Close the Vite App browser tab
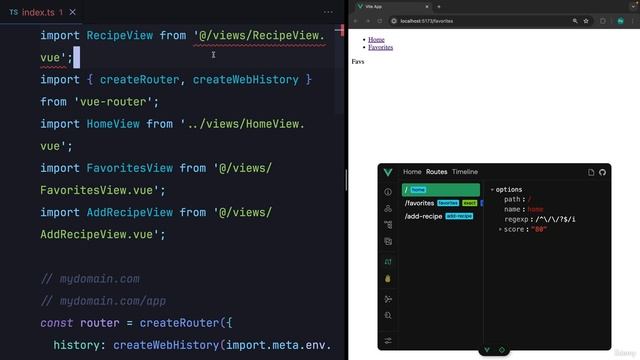The height and width of the screenshot is (360, 640). pyautogui.click(x=427, y=7)
